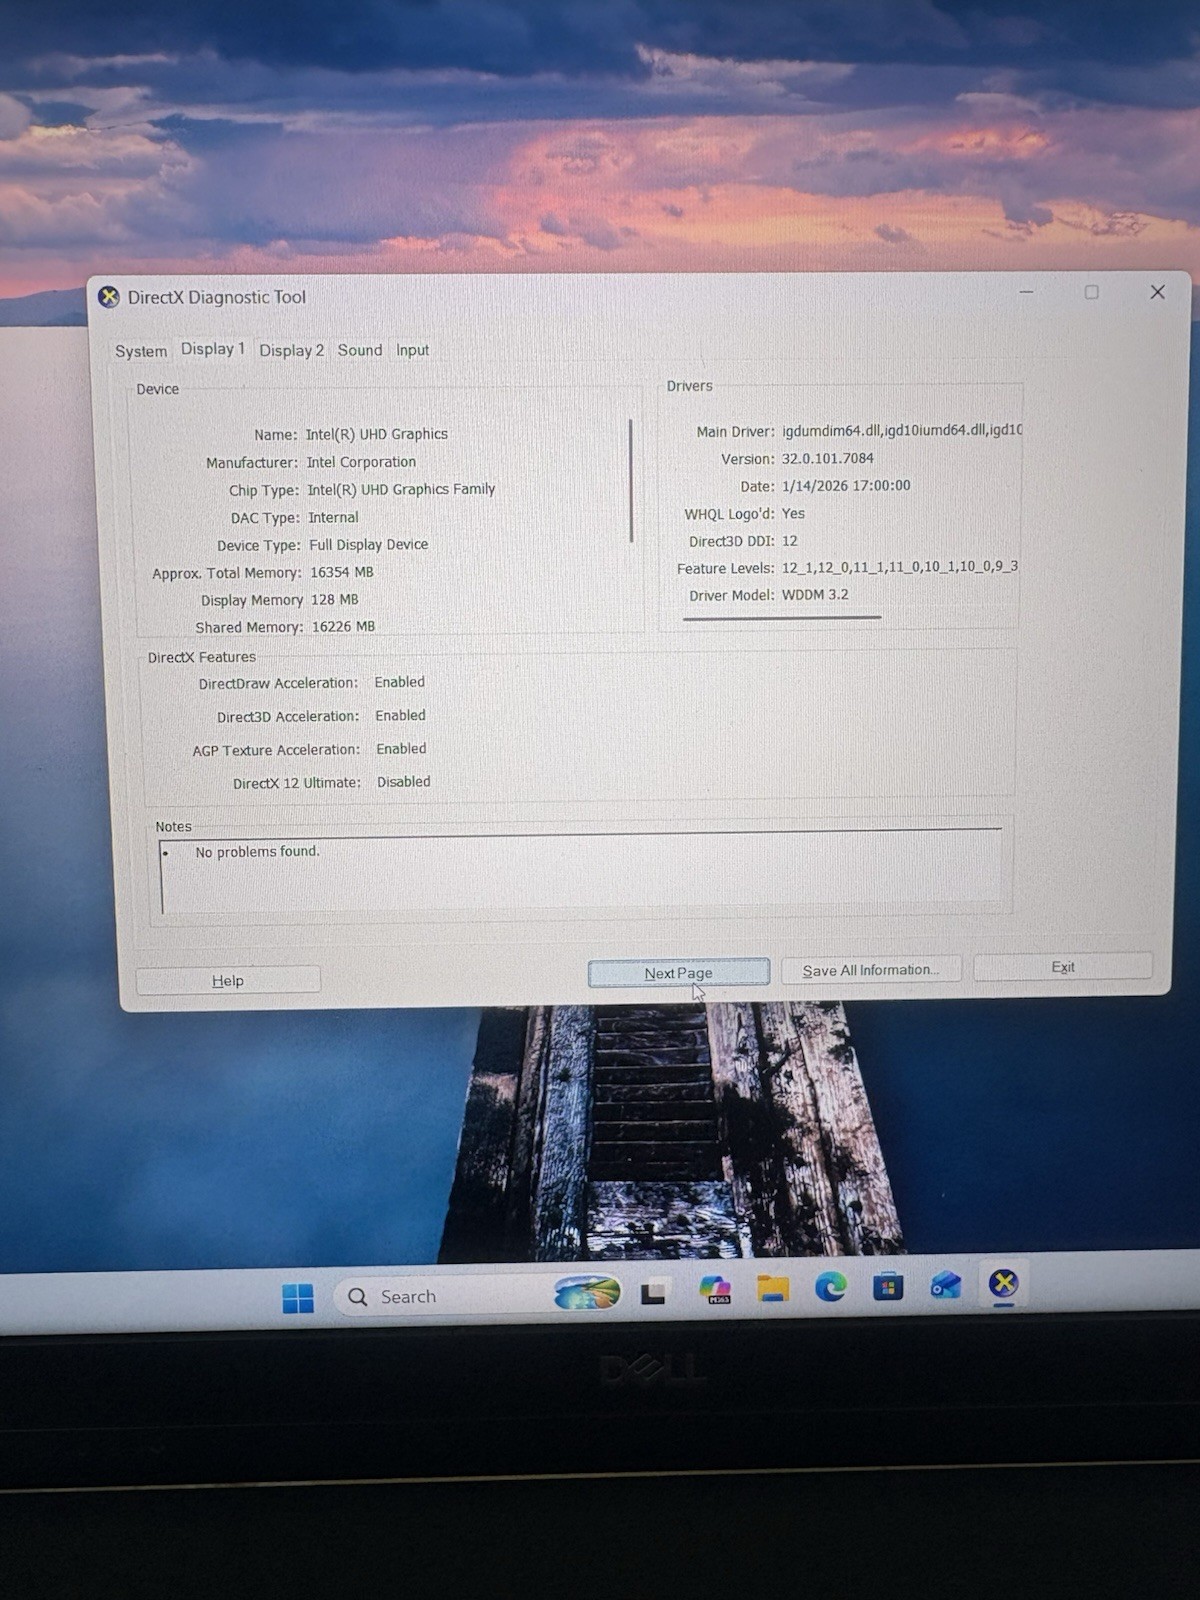The height and width of the screenshot is (1600, 1200).
Task: Click the Direct3D DDI '12' value
Action: [x=790, y=540]
